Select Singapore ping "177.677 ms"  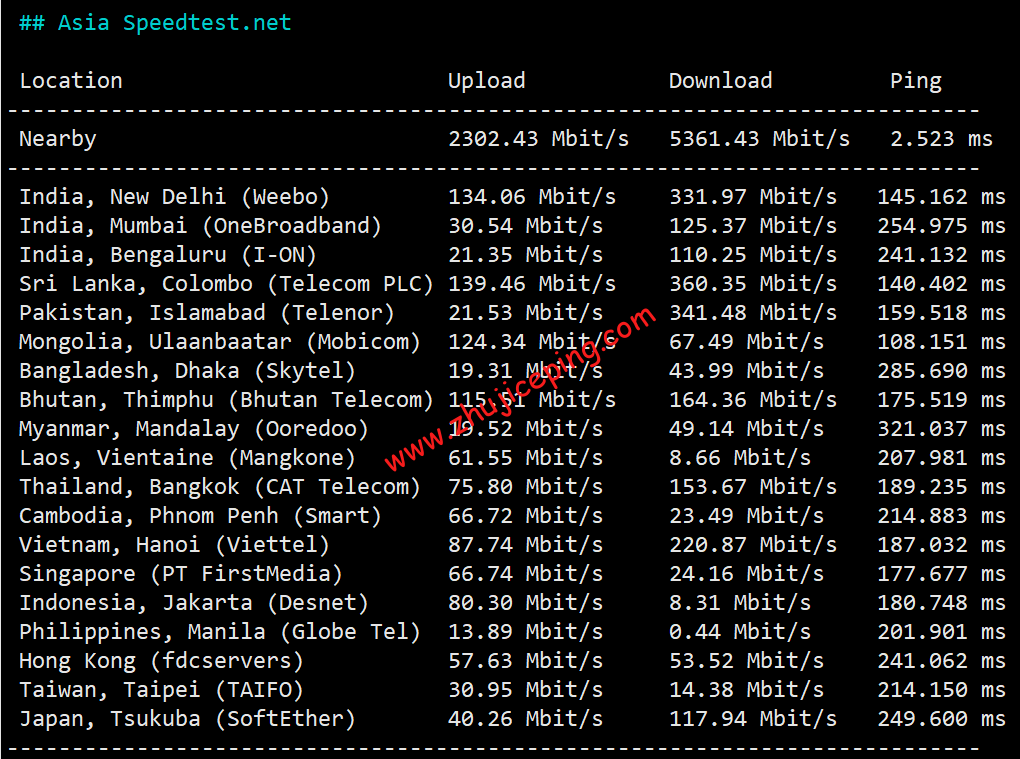(x=941, y=574)
